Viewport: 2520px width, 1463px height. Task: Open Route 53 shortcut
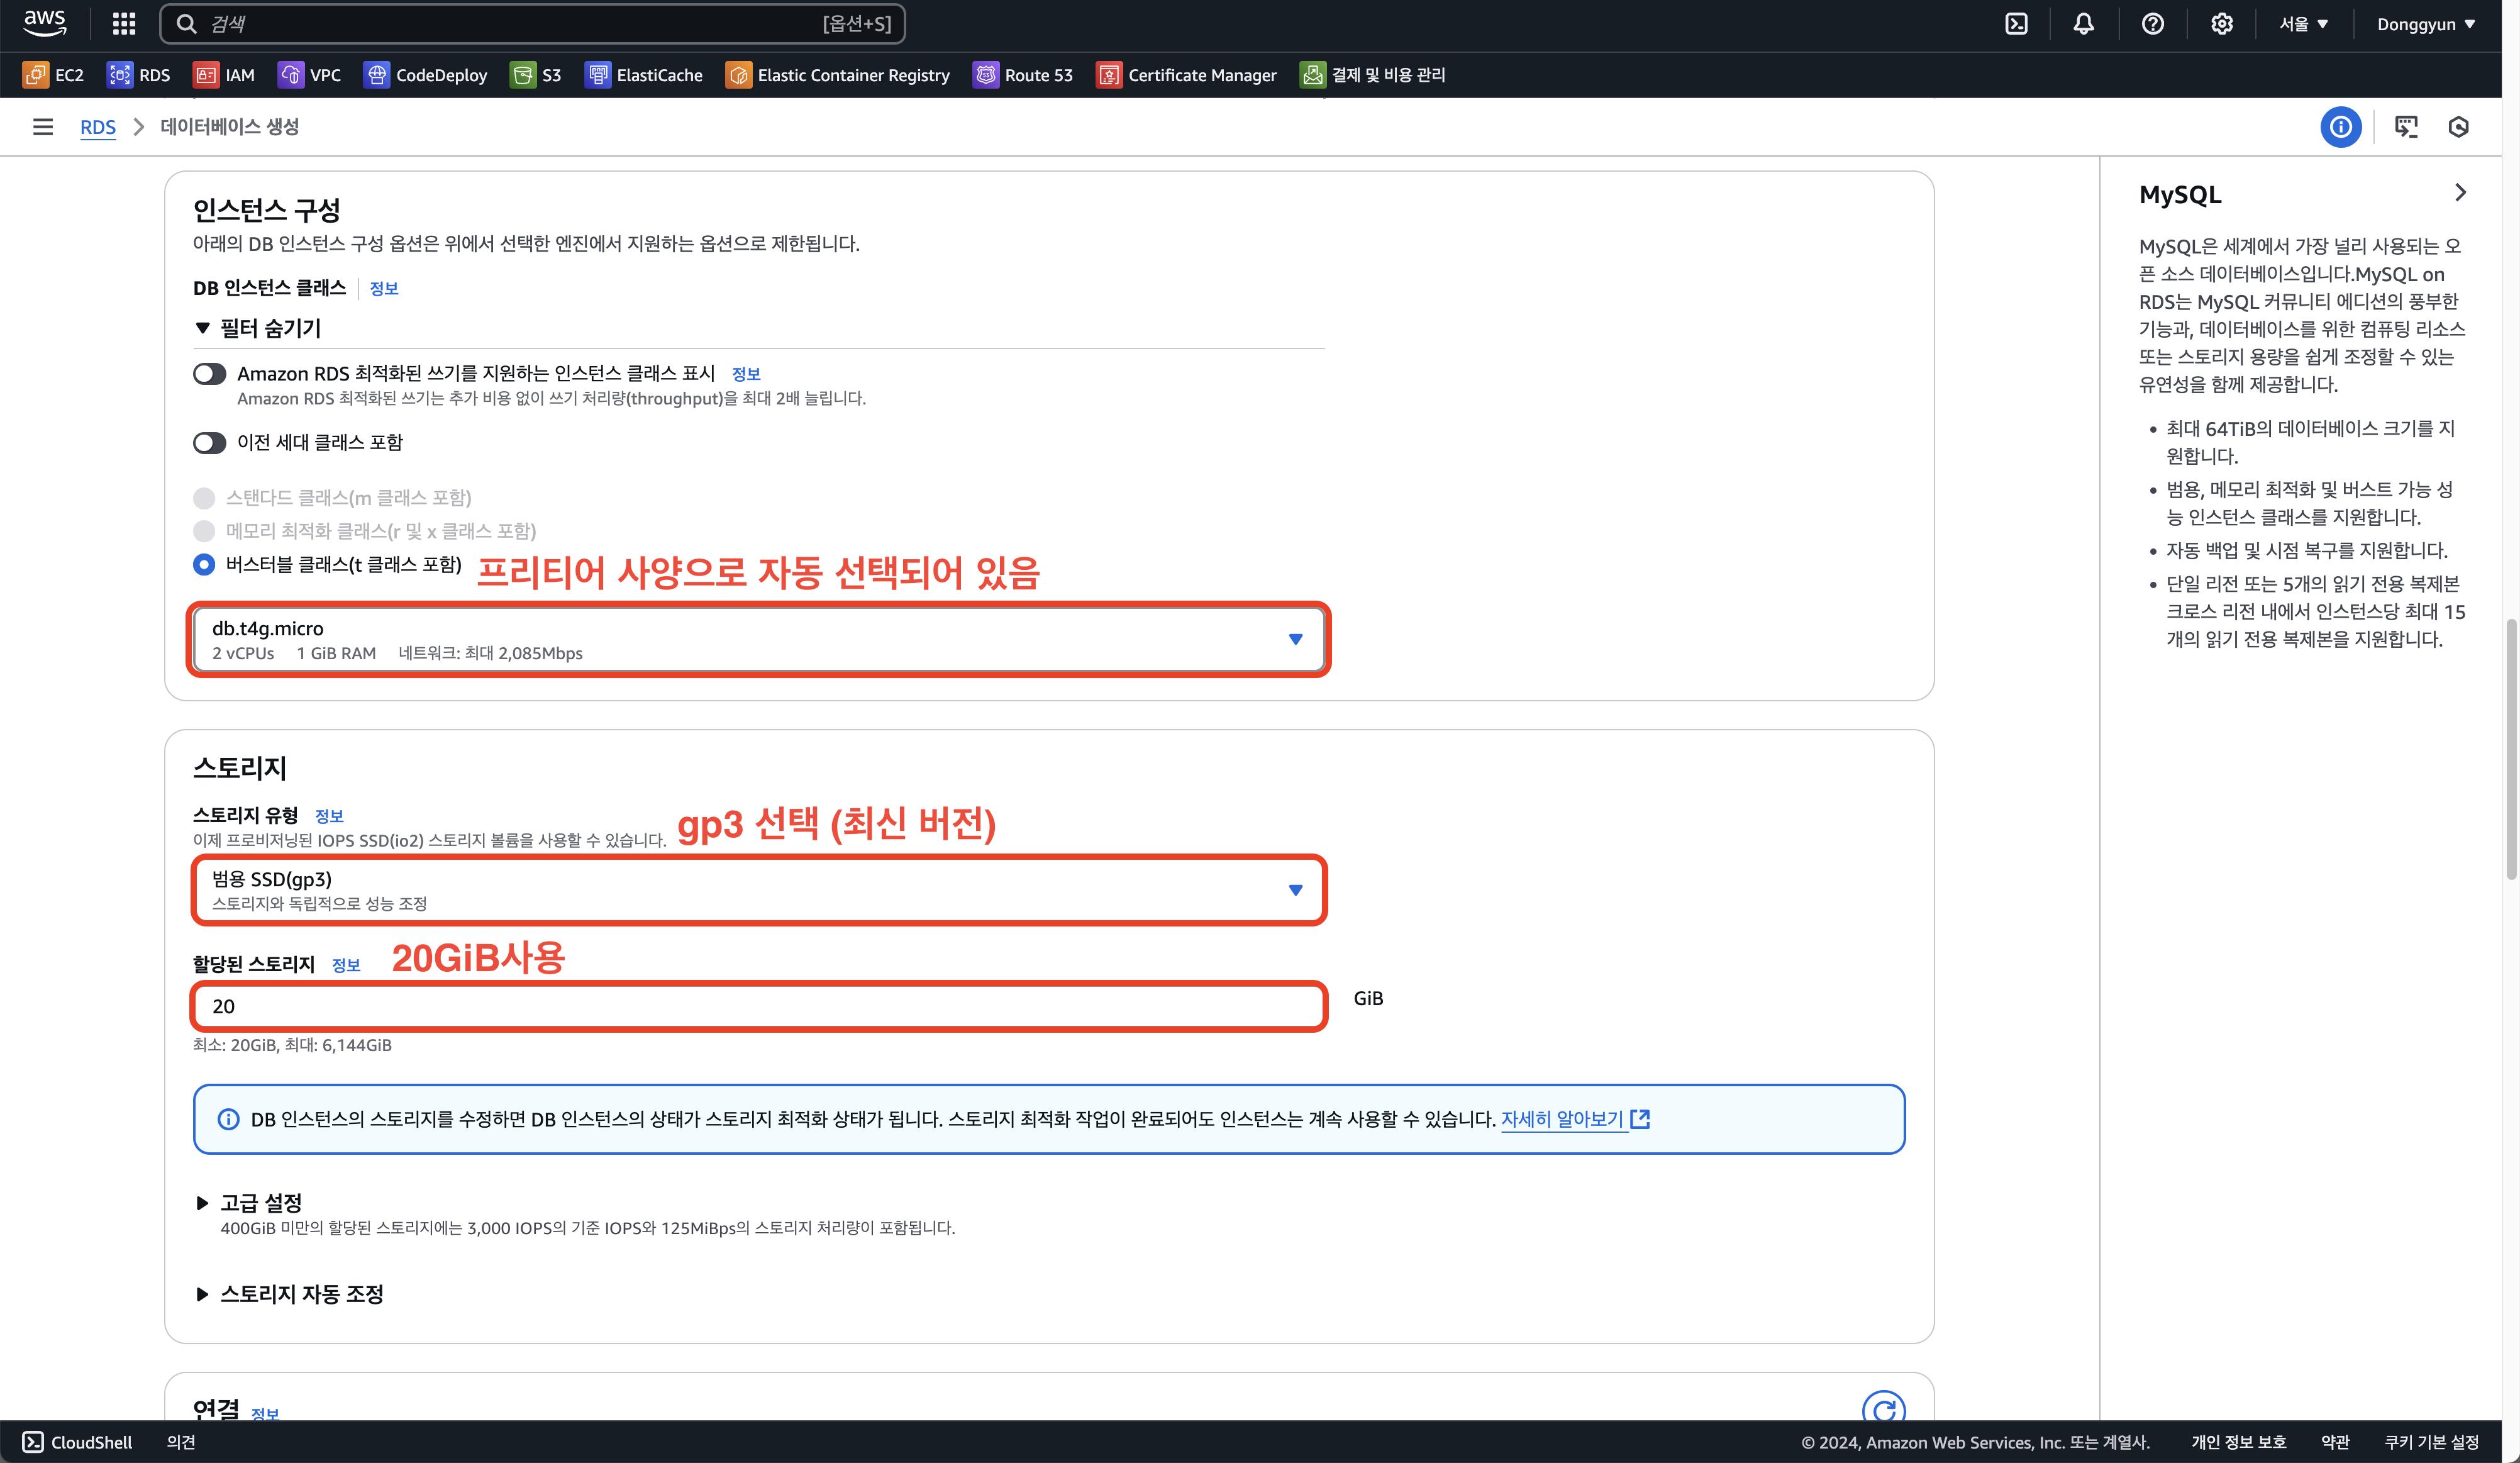[1023, 75]
